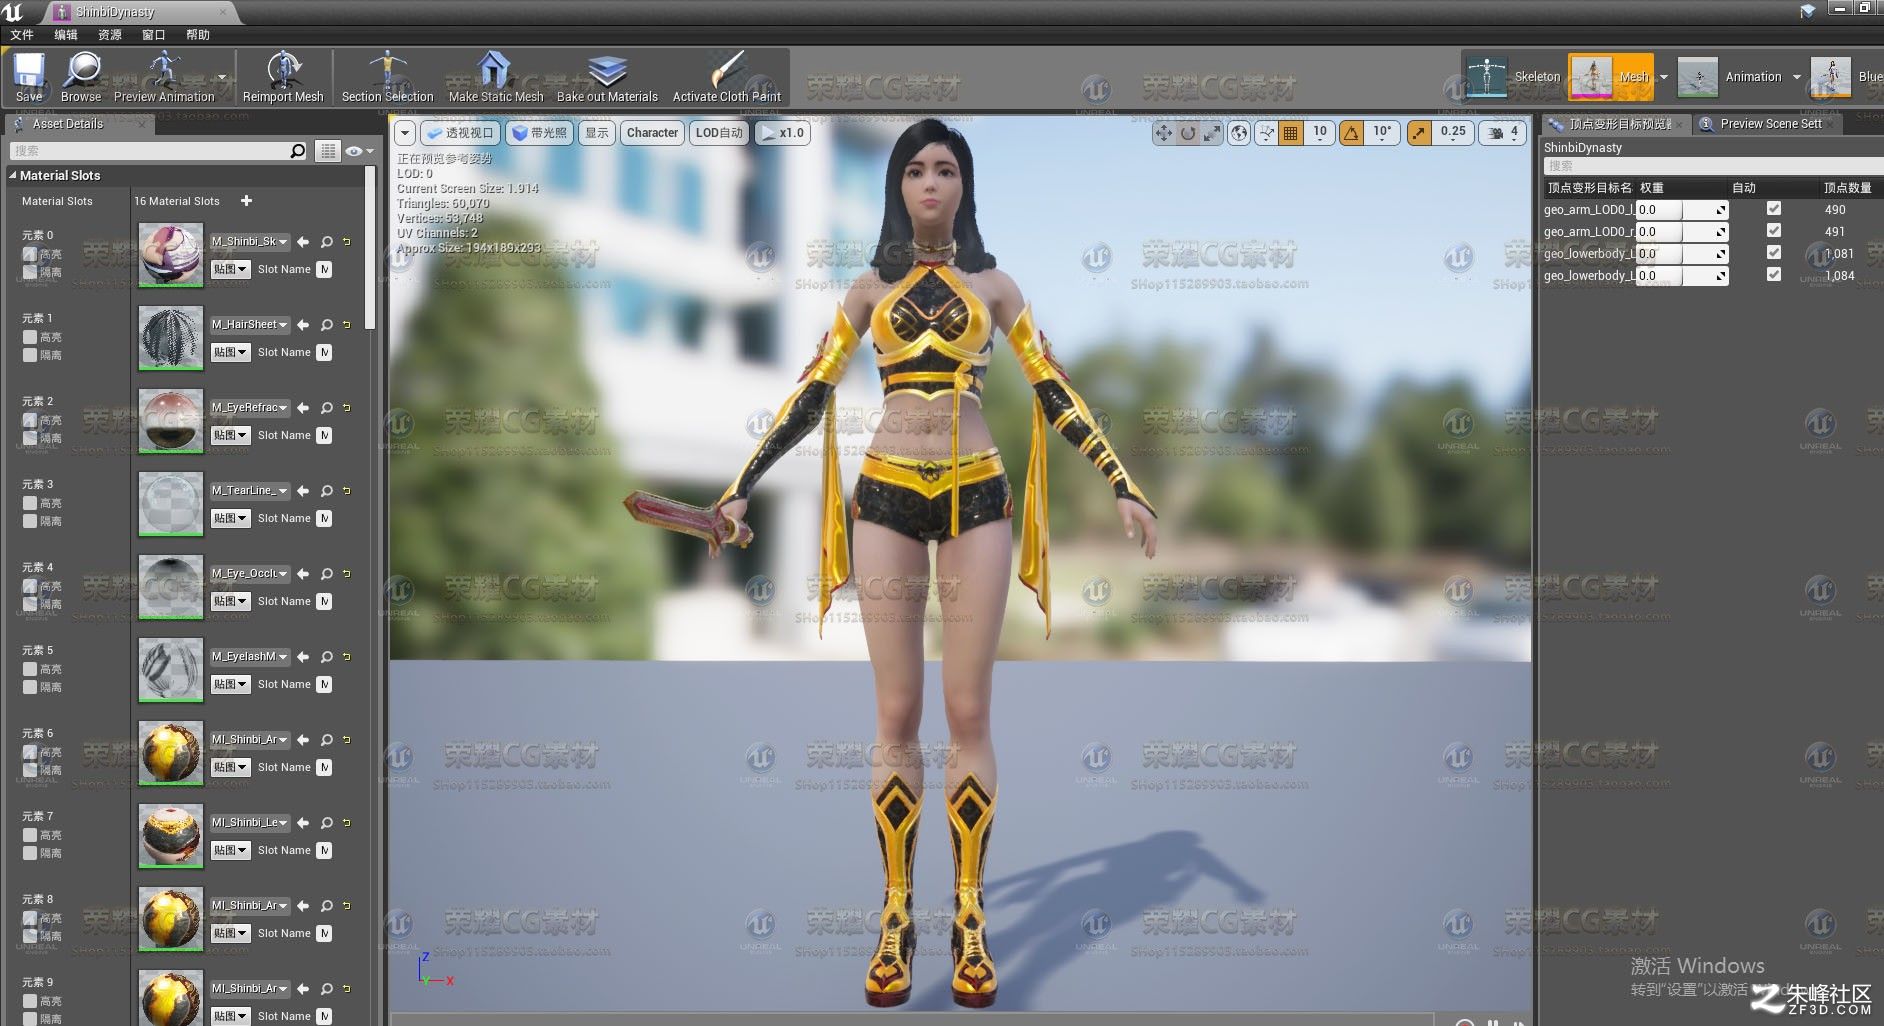The image size is (1884, 1026).
Task: Open view options eye dropdown
Action: click(x=359, y=151)
